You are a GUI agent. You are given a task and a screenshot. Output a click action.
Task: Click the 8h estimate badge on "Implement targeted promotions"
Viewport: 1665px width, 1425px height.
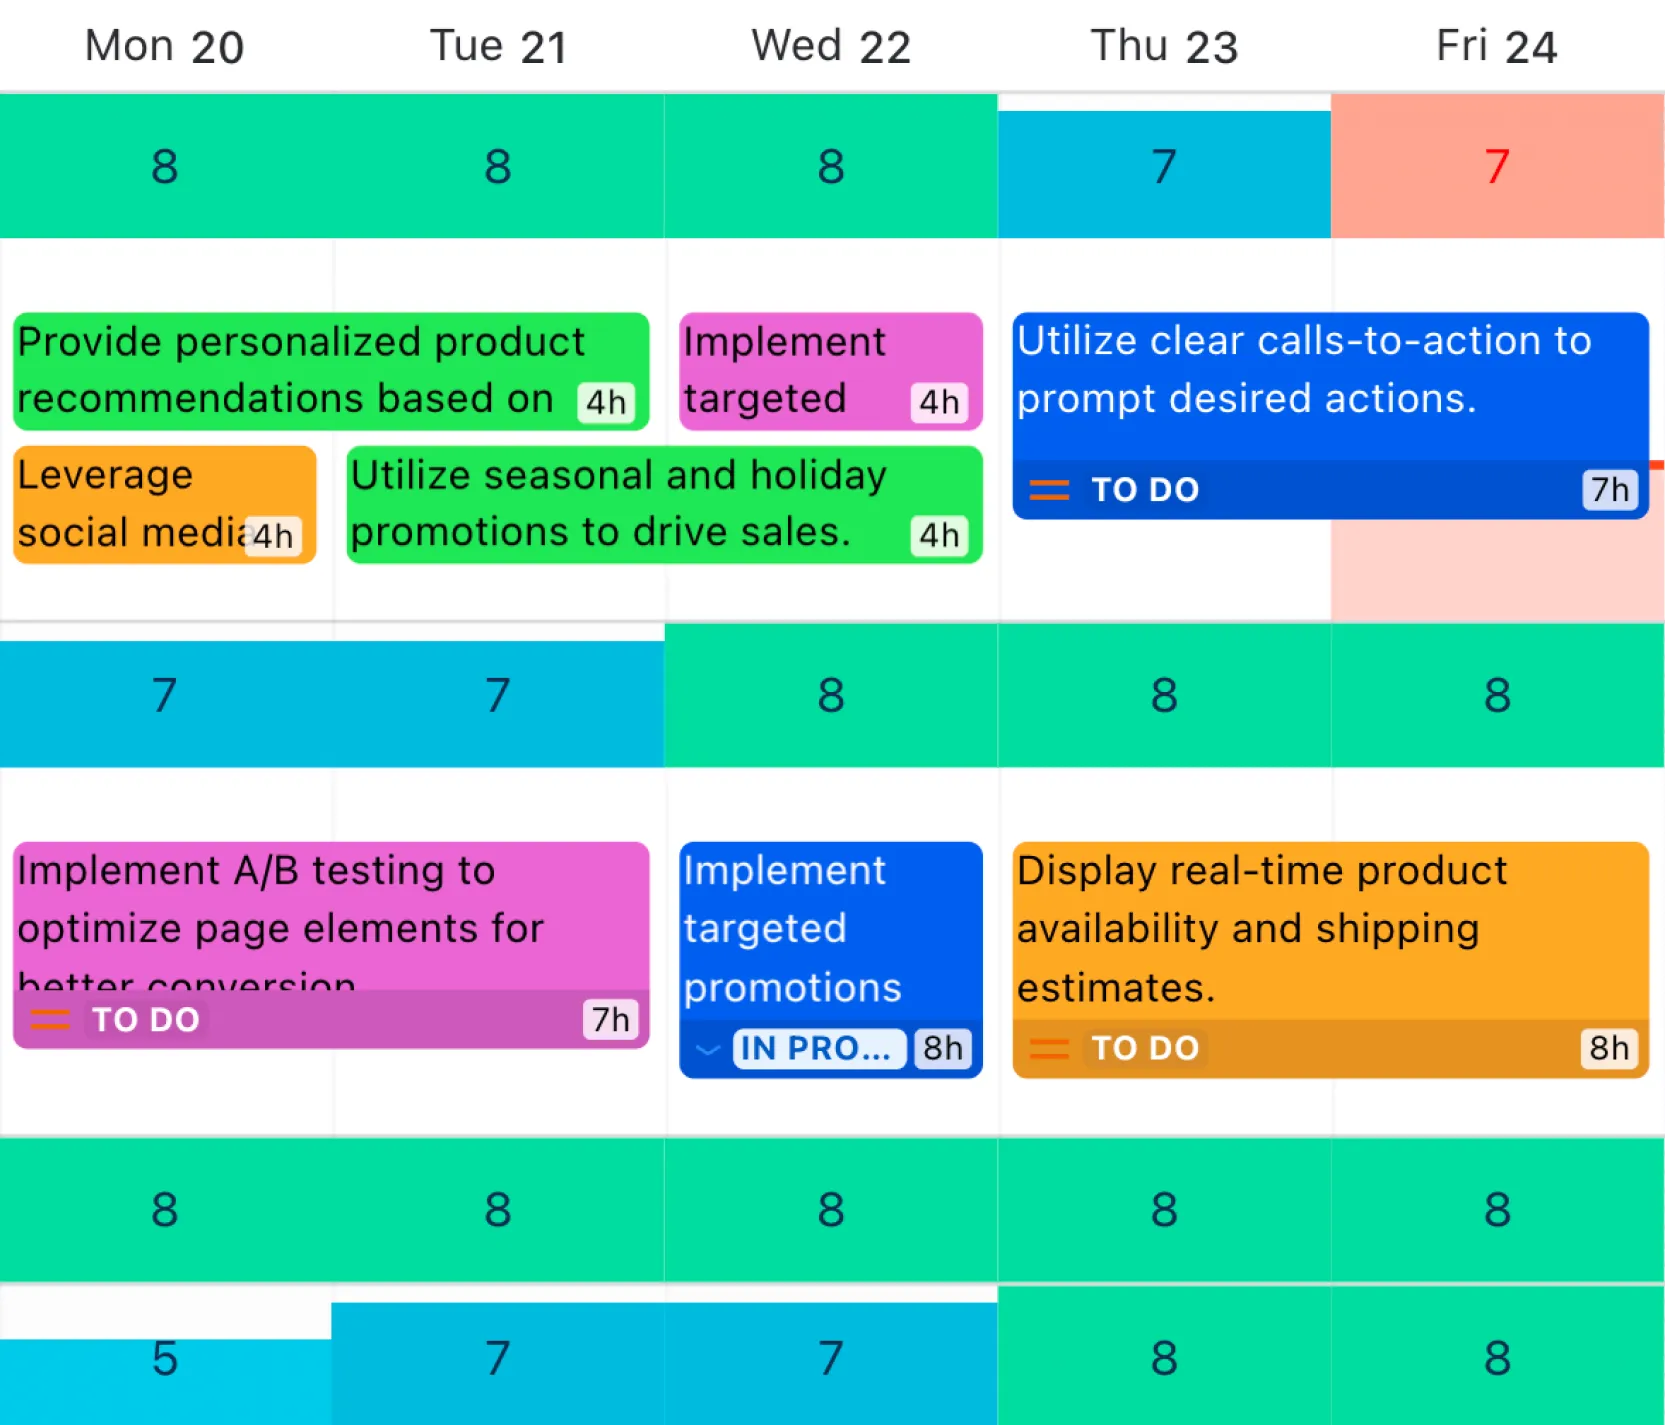tap(941, 1048)
